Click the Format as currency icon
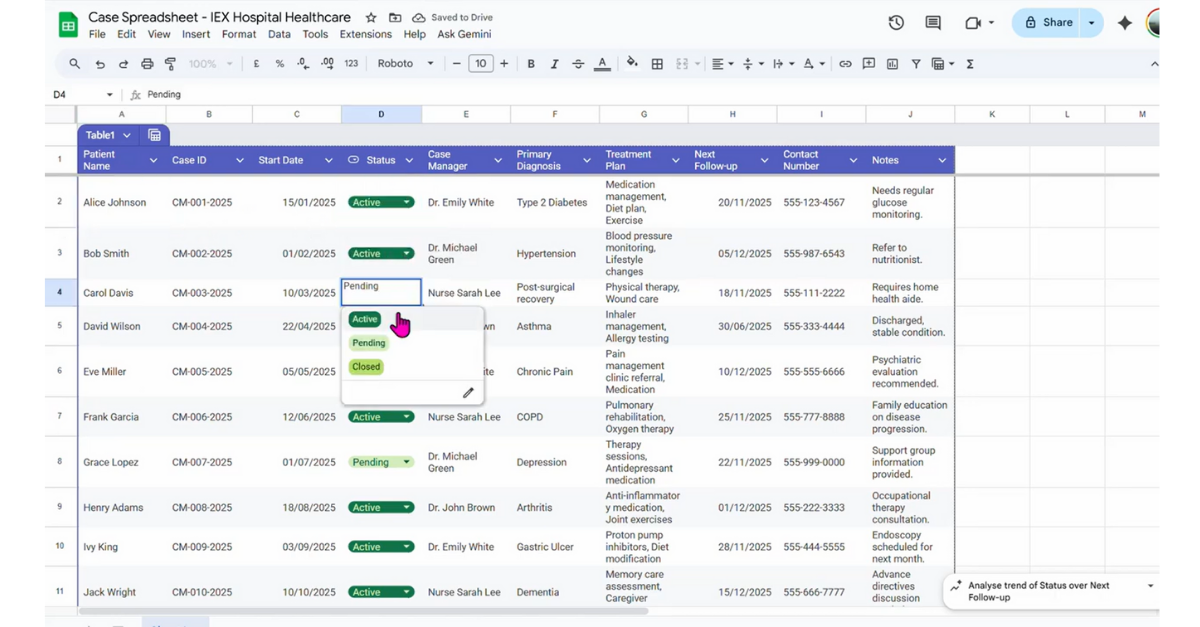The width and height of the screenshot is (1200, 627). (255, 63)
